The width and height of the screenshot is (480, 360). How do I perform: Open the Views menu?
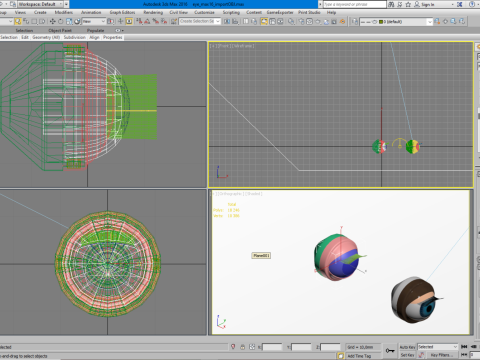click(x=20, y=12)
